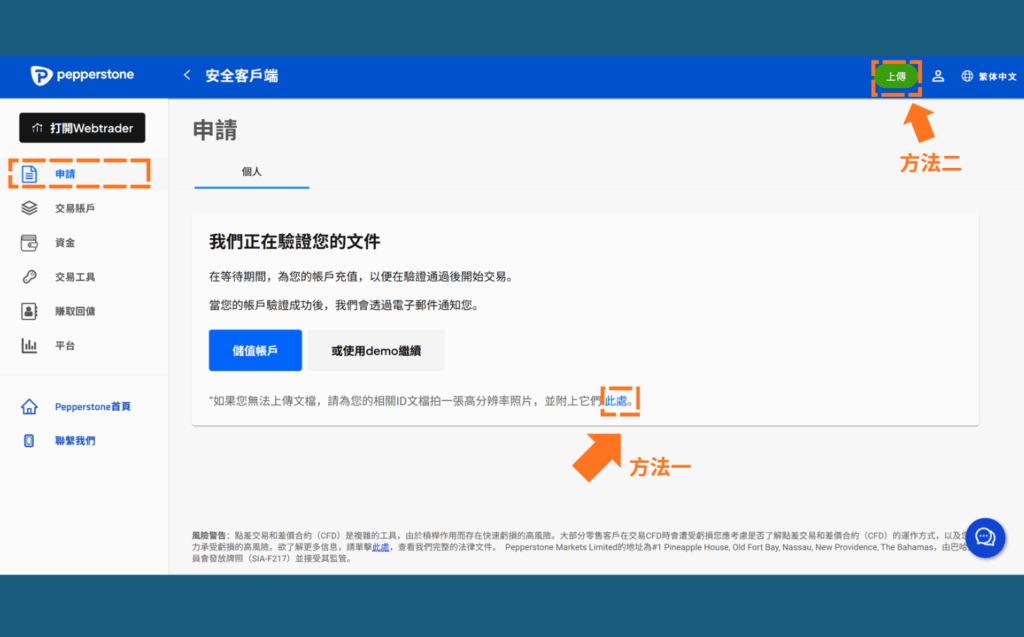Click the 平台 bar chart icon
Viewport: 1024px width, 637px height.
tap(30, 345)
